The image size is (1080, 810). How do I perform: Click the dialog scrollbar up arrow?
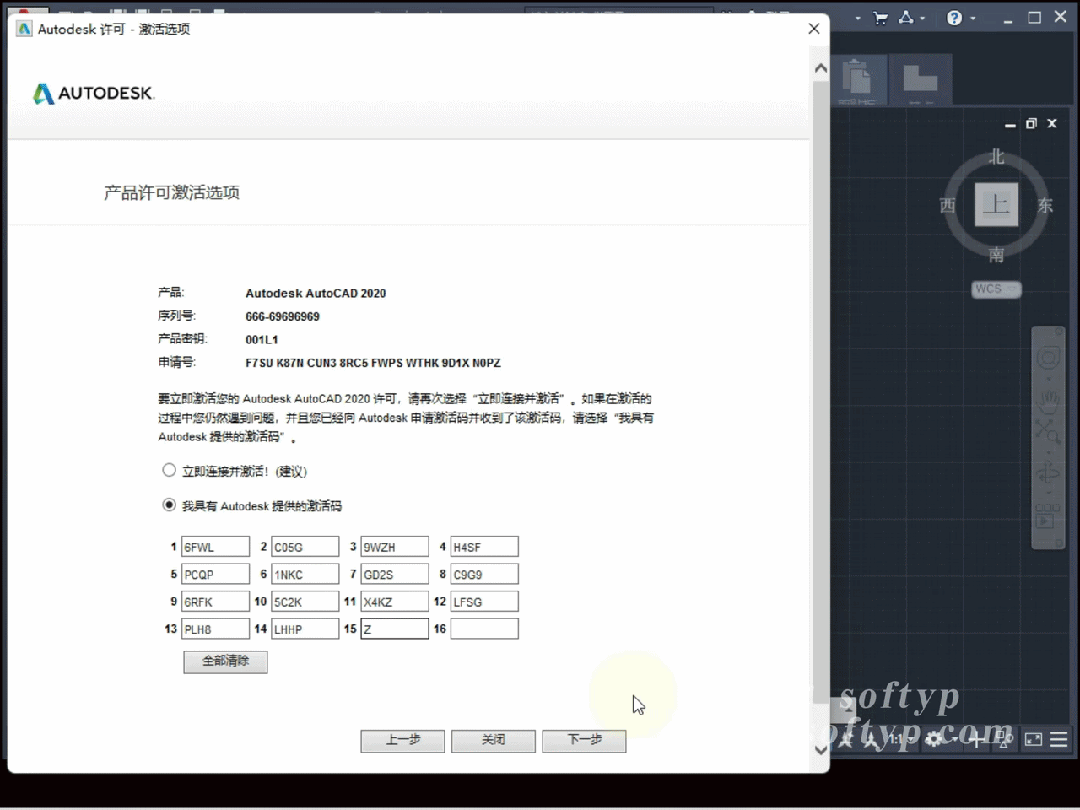820,68
